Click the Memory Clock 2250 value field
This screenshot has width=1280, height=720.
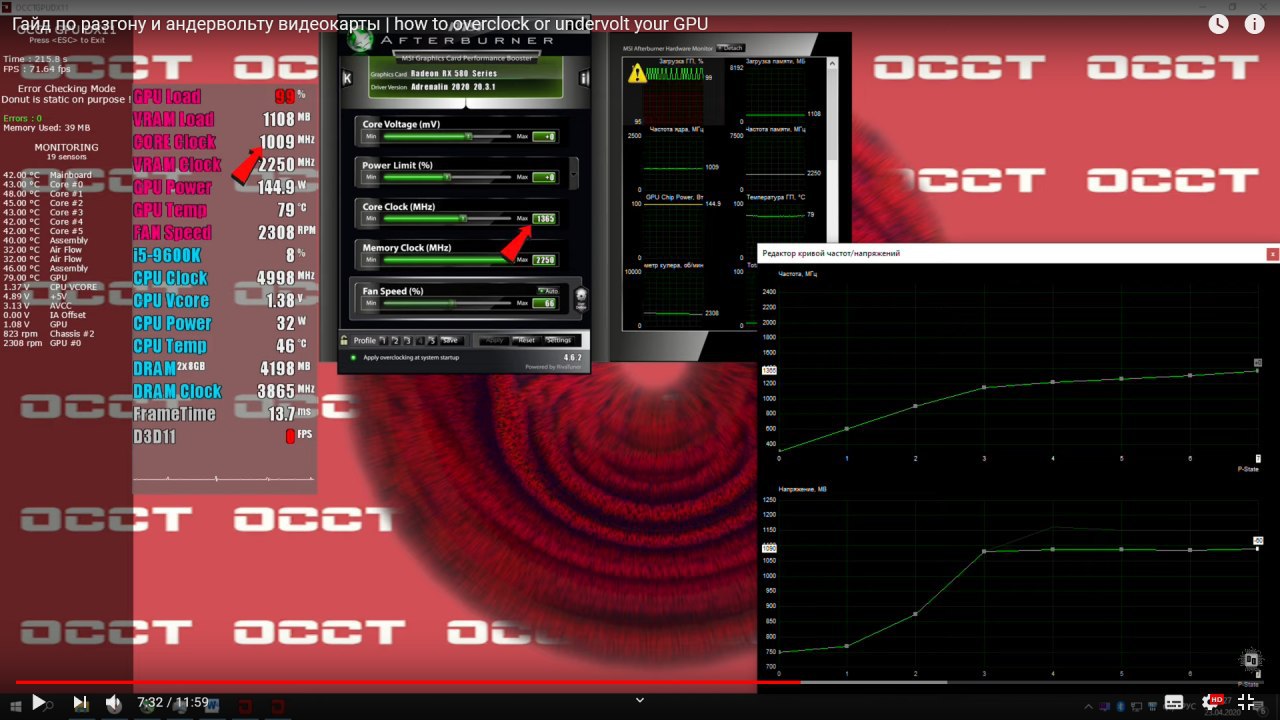(x=544, y=259)
